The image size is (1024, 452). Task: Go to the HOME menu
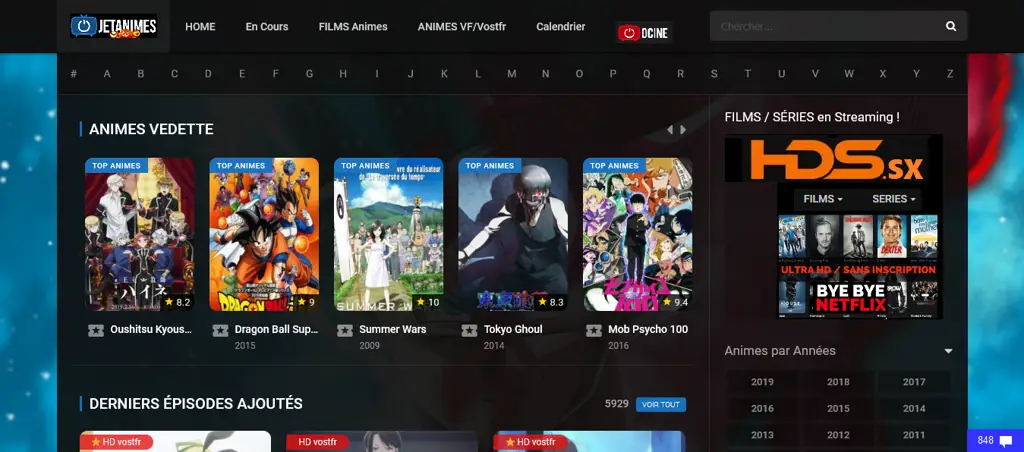tap(200, 27)
